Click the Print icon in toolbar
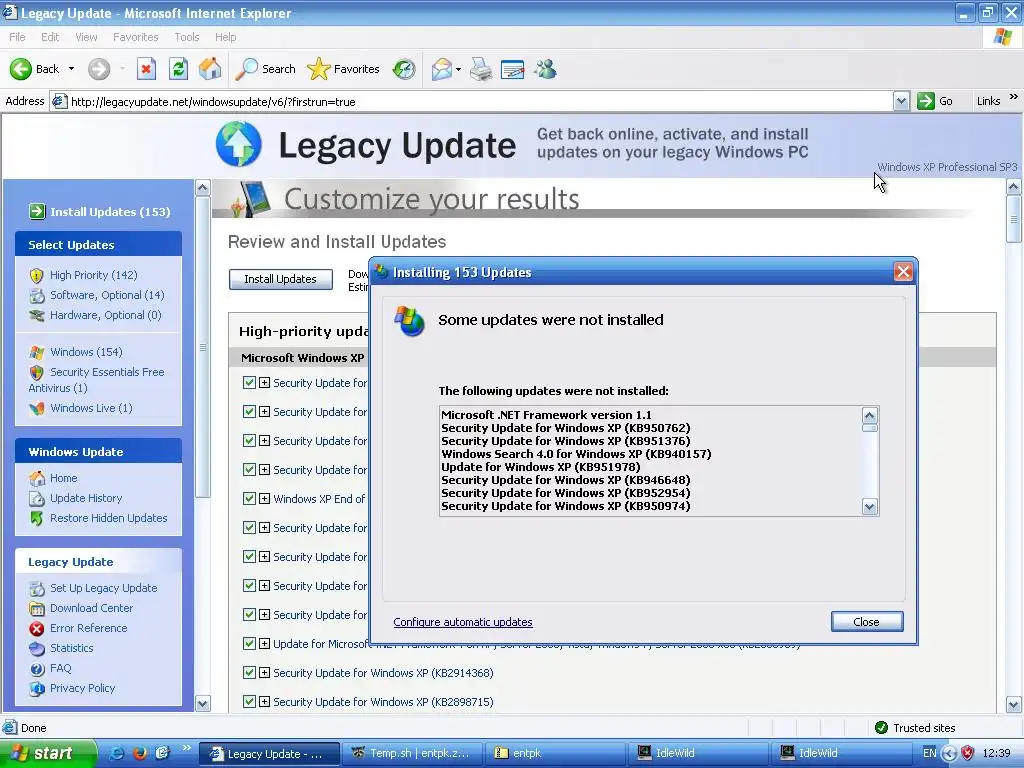The height and width of the screenshot is (768, 1024). click(x=481, y=69)
